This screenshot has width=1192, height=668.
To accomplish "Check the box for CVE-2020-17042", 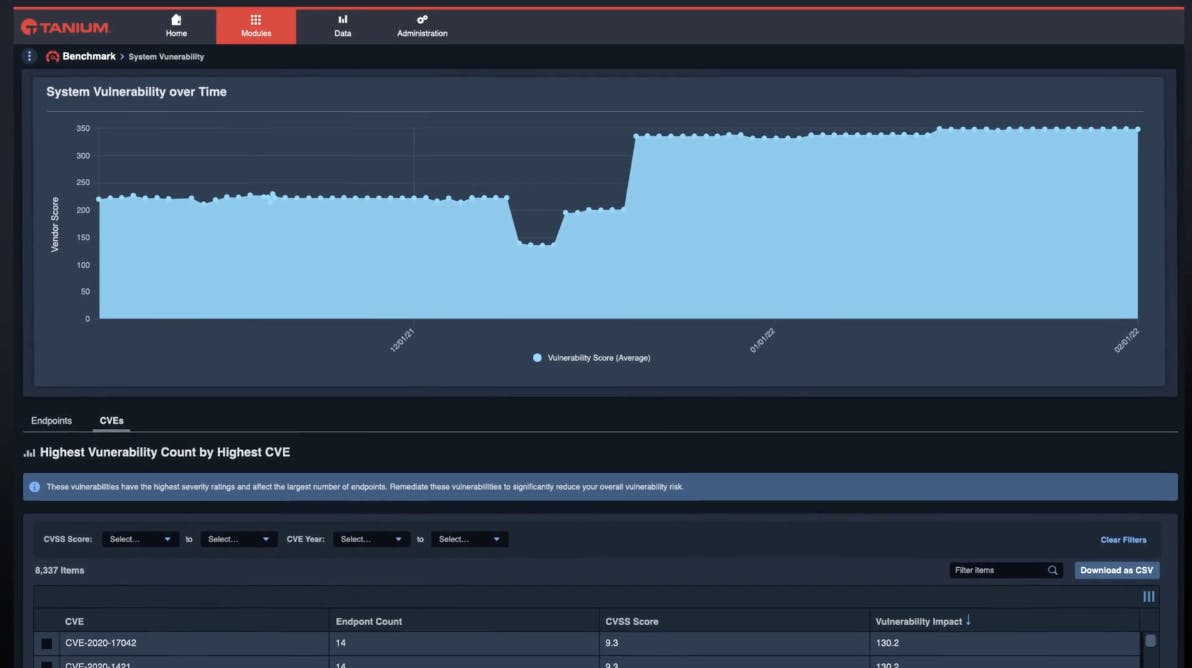I will 46,644.
